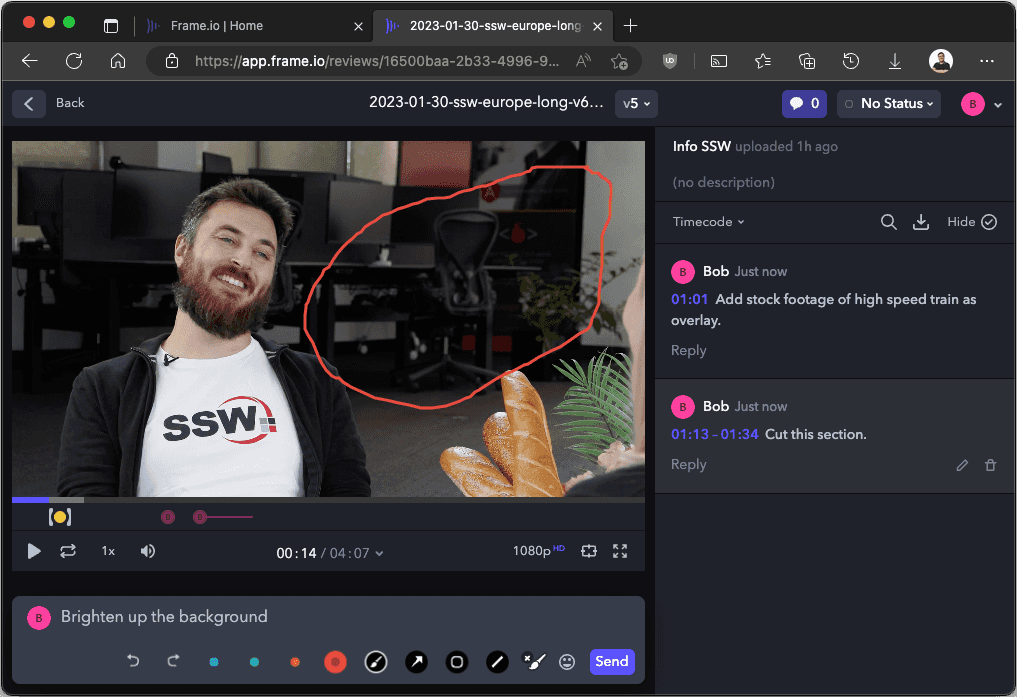The width and height of the screenshot is (1017, 697).
Task: Search comments with the magnifier icon
Action: [x=888, y=222]
